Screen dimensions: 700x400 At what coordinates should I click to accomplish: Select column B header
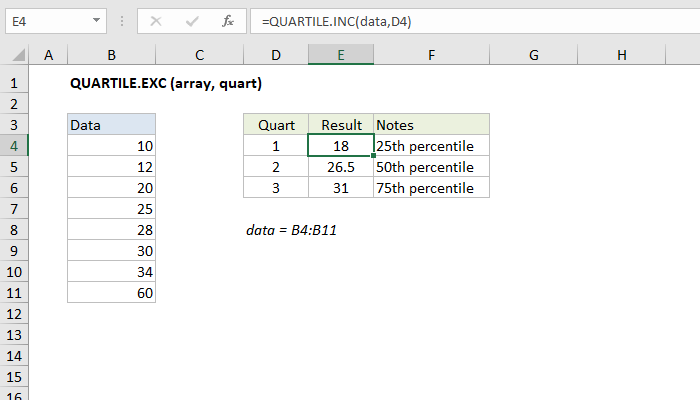tap(112, 55)
